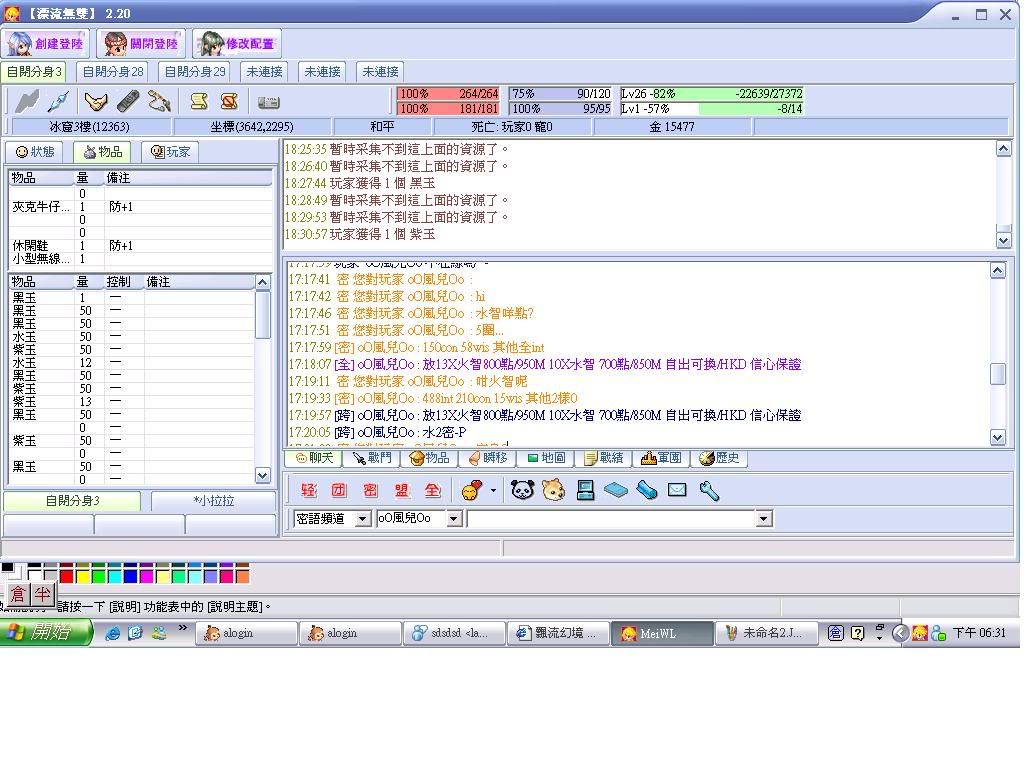Screen dimensions: 1024x768
Task: Click the 創建登陸 create login button
Action: [x=46, y=44]
